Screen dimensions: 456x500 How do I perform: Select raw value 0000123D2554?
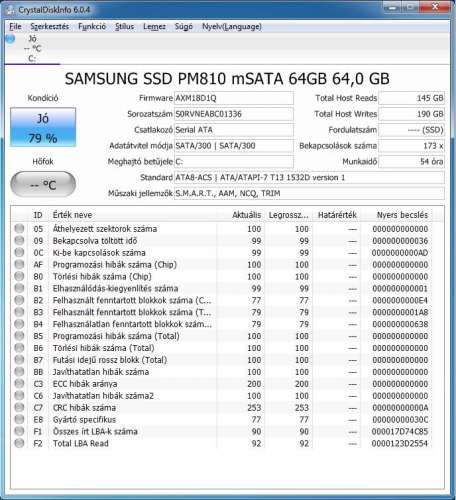[x=400, y=443]
